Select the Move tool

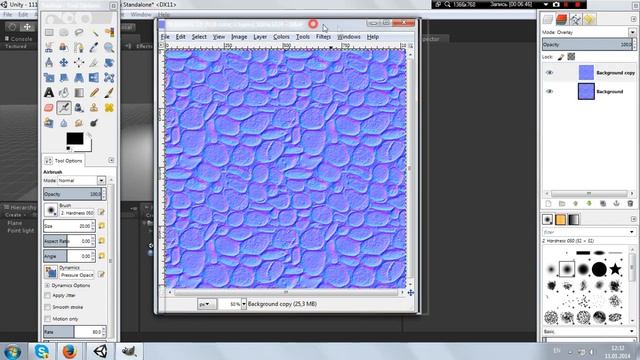[x=64, y=62]
